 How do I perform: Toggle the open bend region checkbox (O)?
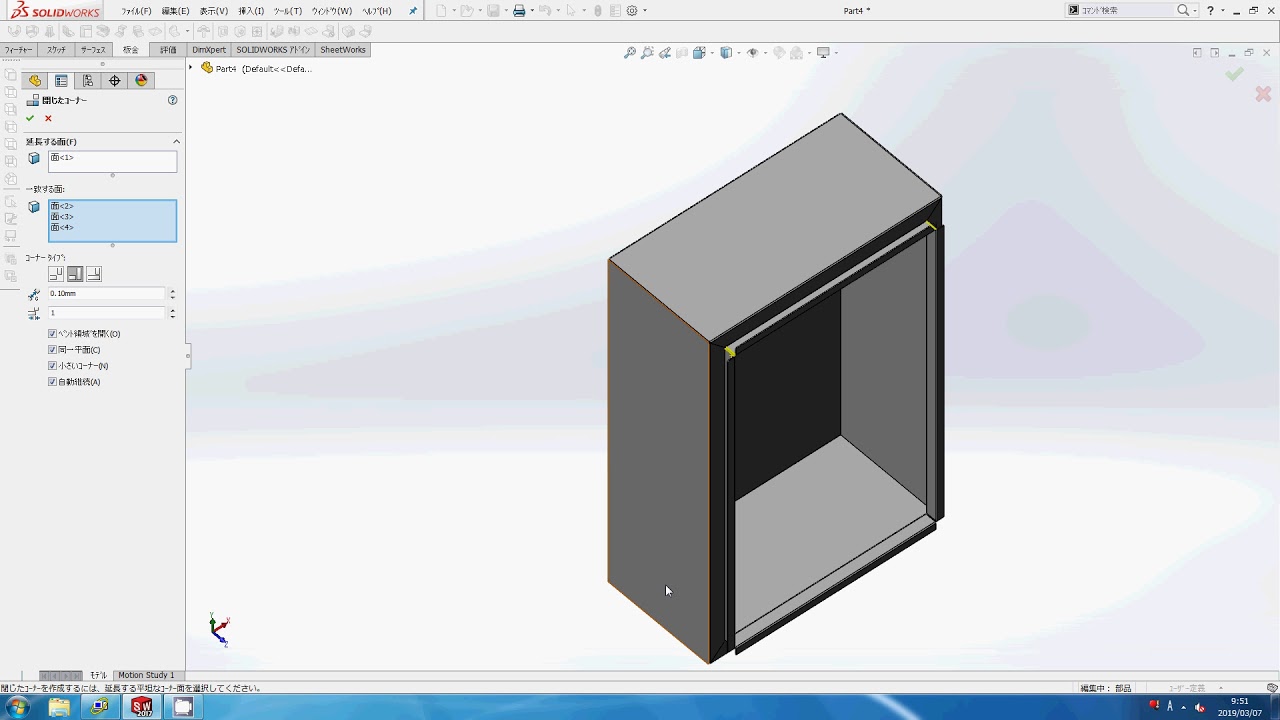click(52, 334)
